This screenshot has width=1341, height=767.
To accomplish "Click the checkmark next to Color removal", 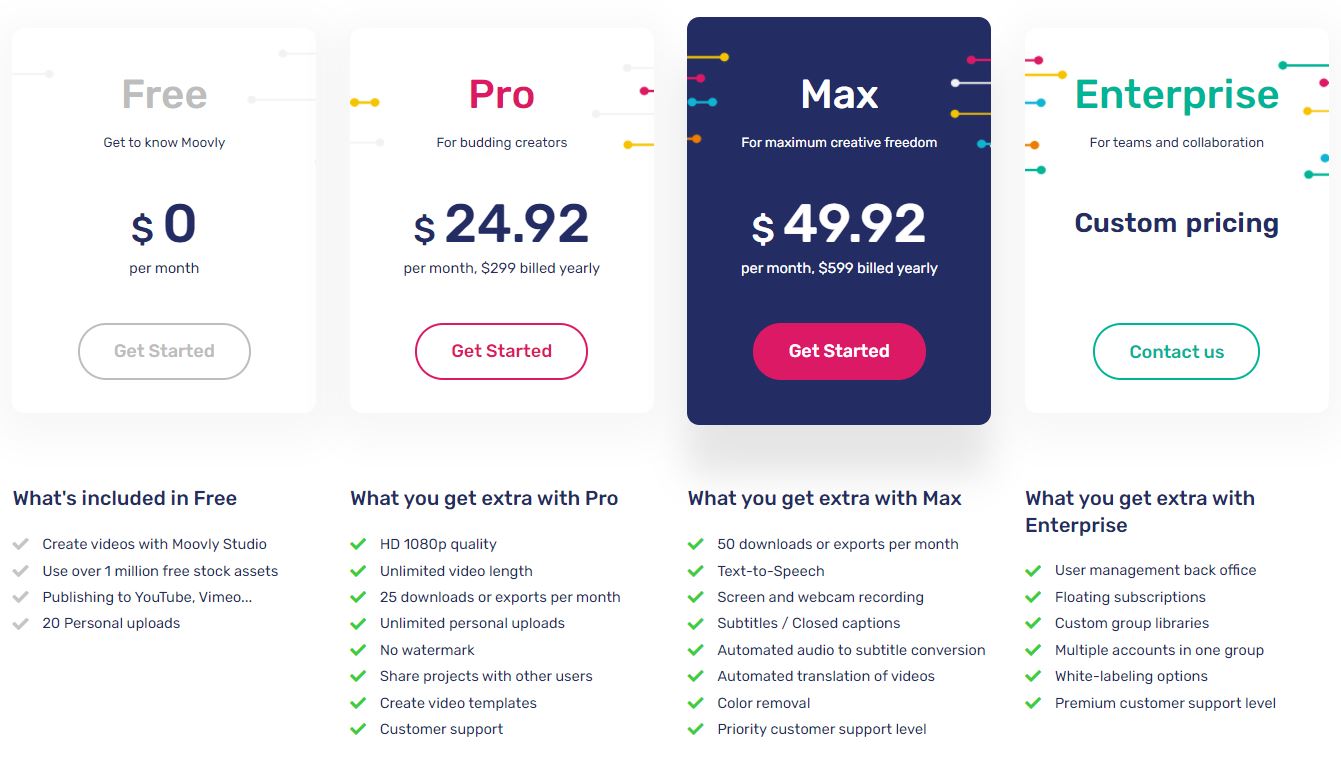I will point(696,703).
